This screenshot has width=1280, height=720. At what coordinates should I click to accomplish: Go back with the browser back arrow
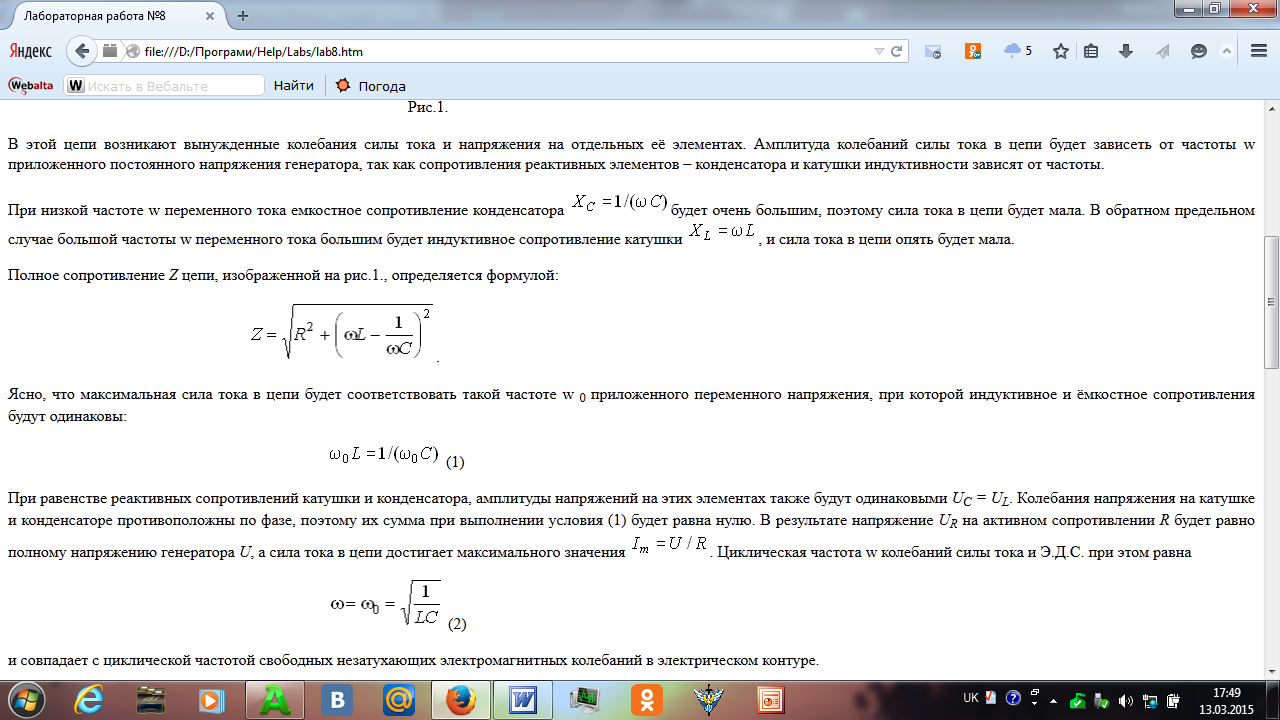[83, 51]
